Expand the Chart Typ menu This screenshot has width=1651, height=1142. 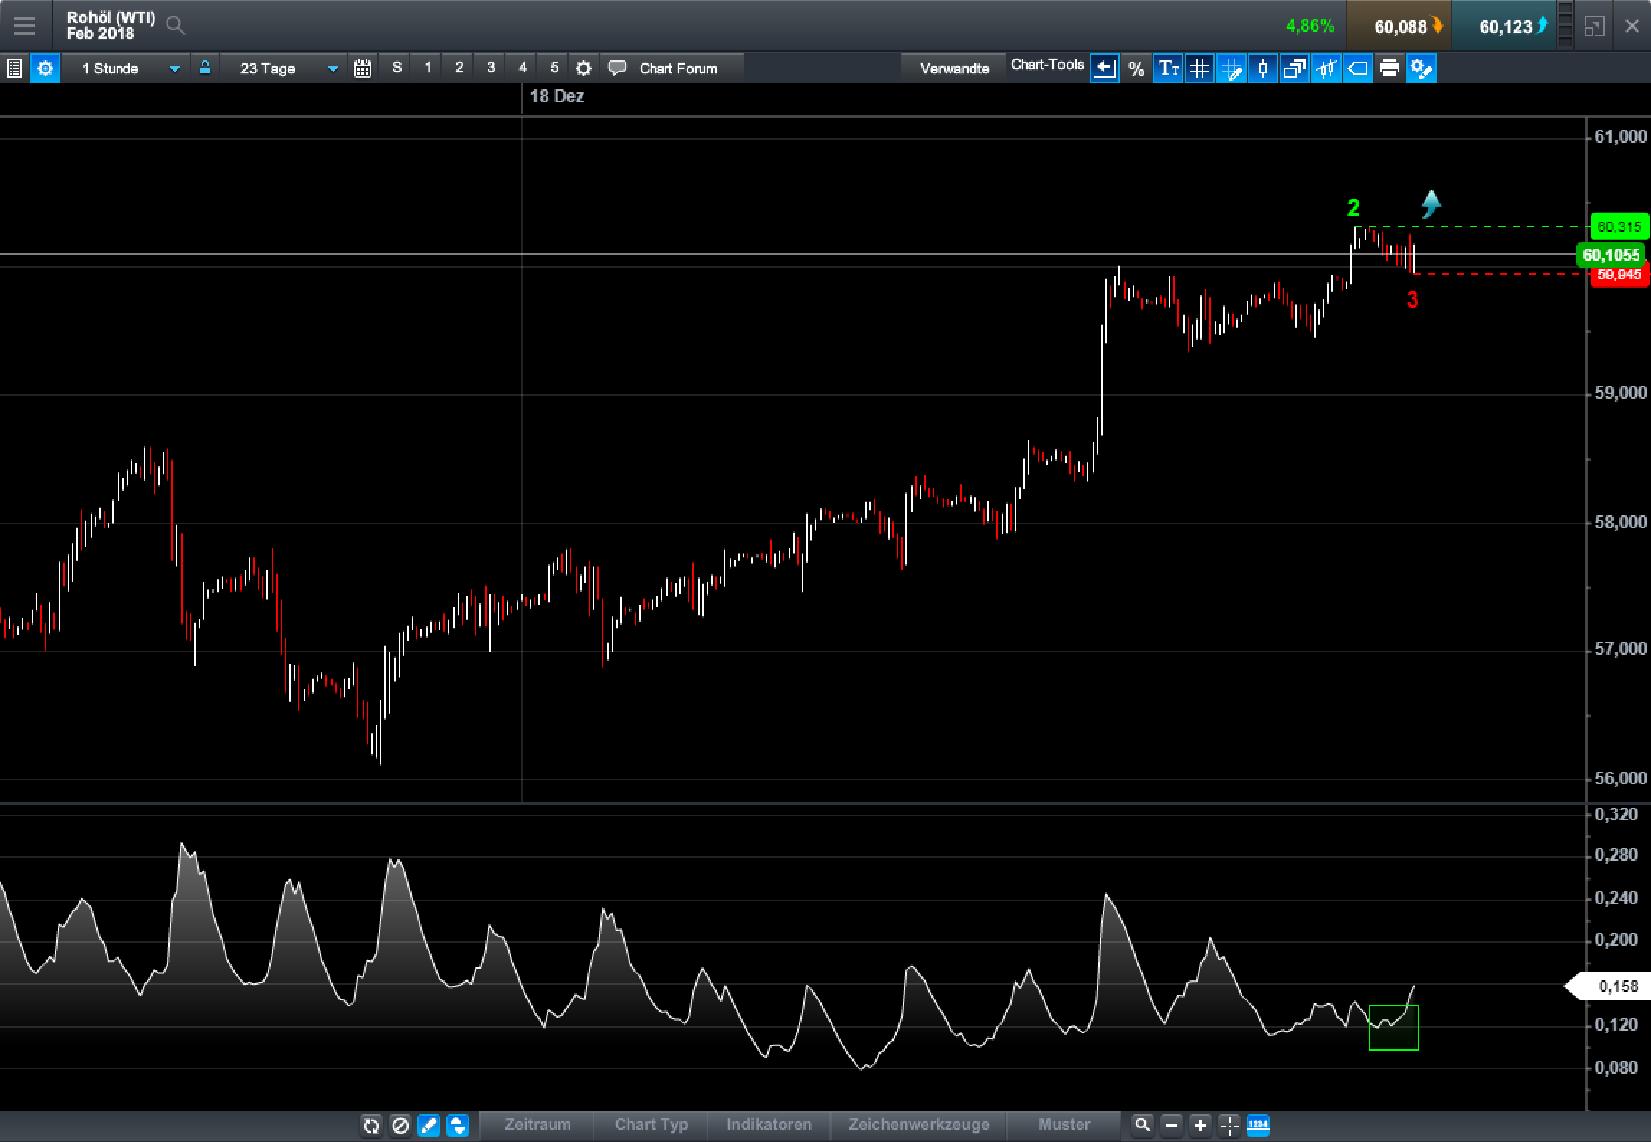click(x=650, y=1125)
